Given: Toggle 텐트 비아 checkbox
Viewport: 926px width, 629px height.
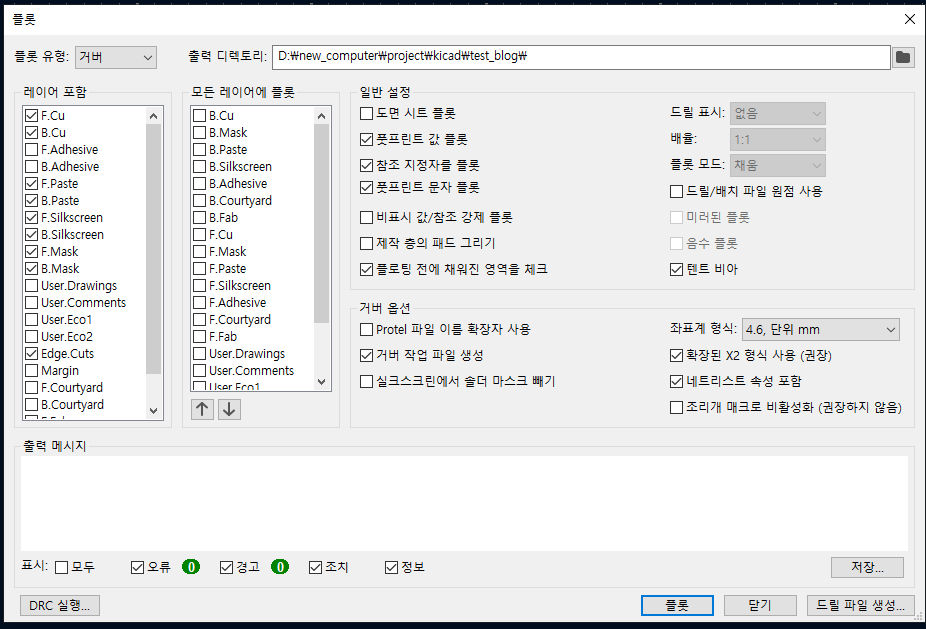Looking at the screenshot, I should (676, 269).
